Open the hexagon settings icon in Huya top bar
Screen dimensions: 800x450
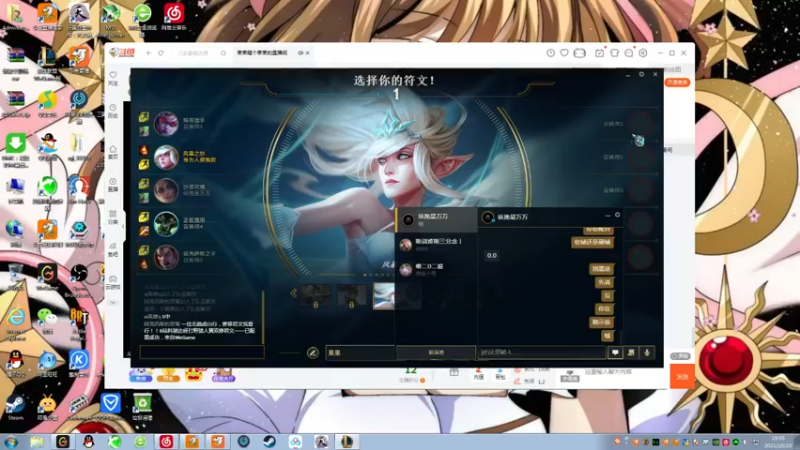coord(643,53)
